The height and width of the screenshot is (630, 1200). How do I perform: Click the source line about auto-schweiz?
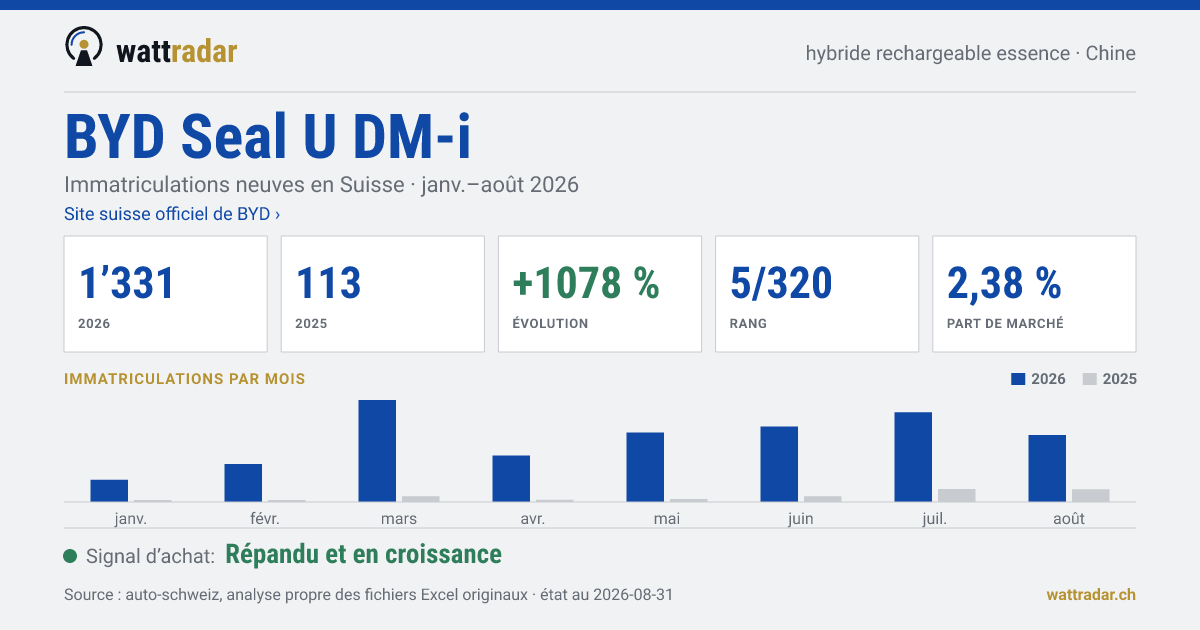click(x=368, y=594)
